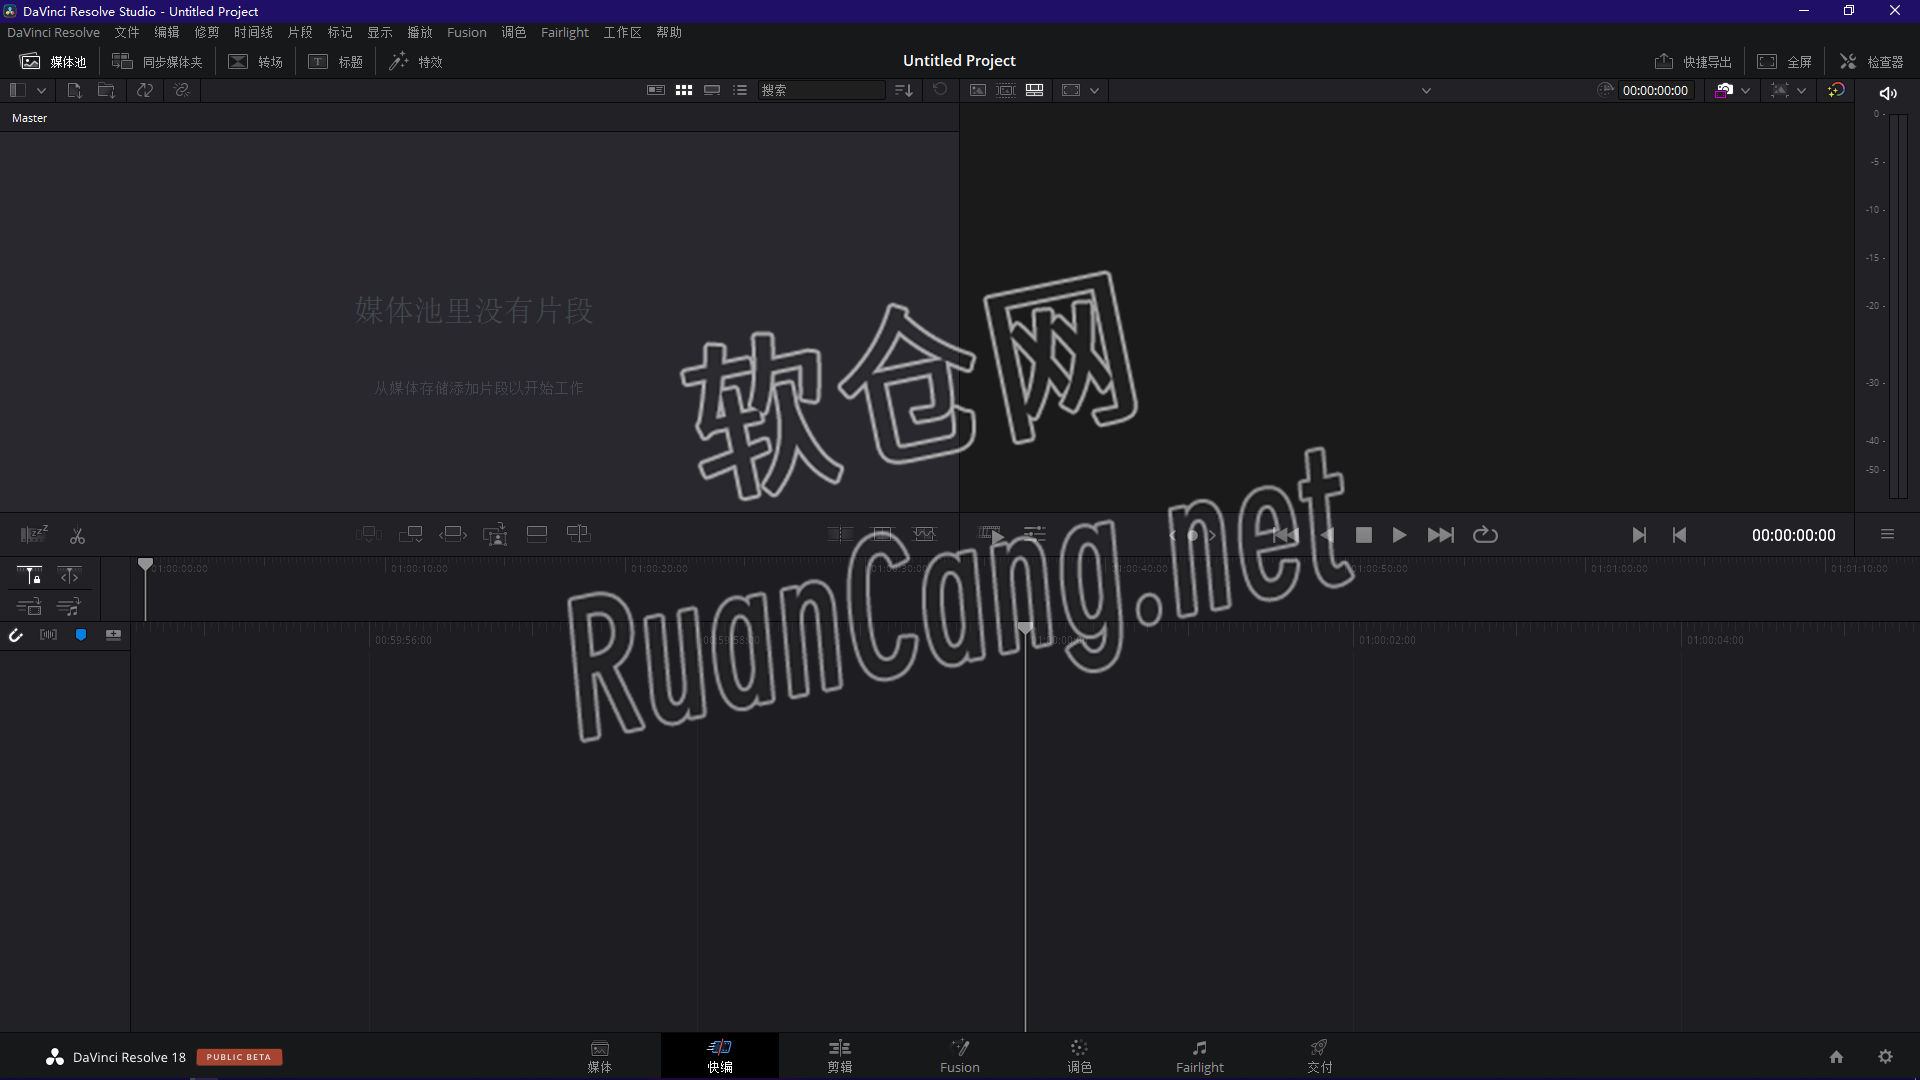This screenshot has height=1080, width=1920.
Task: Mute audio with the speaker icon
Action: (x=1888, y=93)
